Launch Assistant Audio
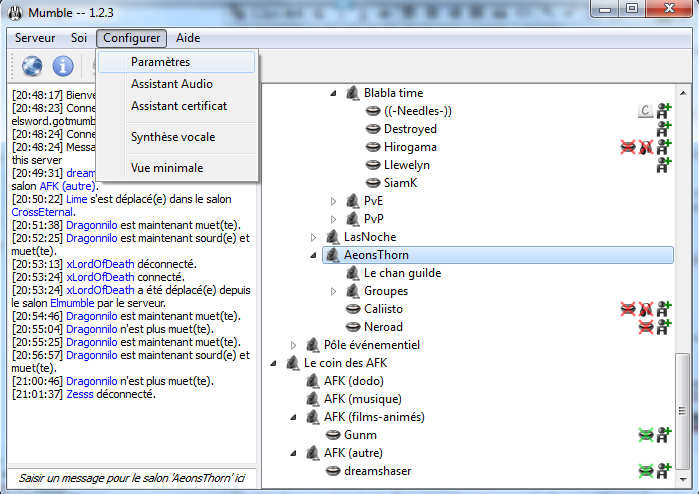 pyautogui.click(x=177, y=84)
